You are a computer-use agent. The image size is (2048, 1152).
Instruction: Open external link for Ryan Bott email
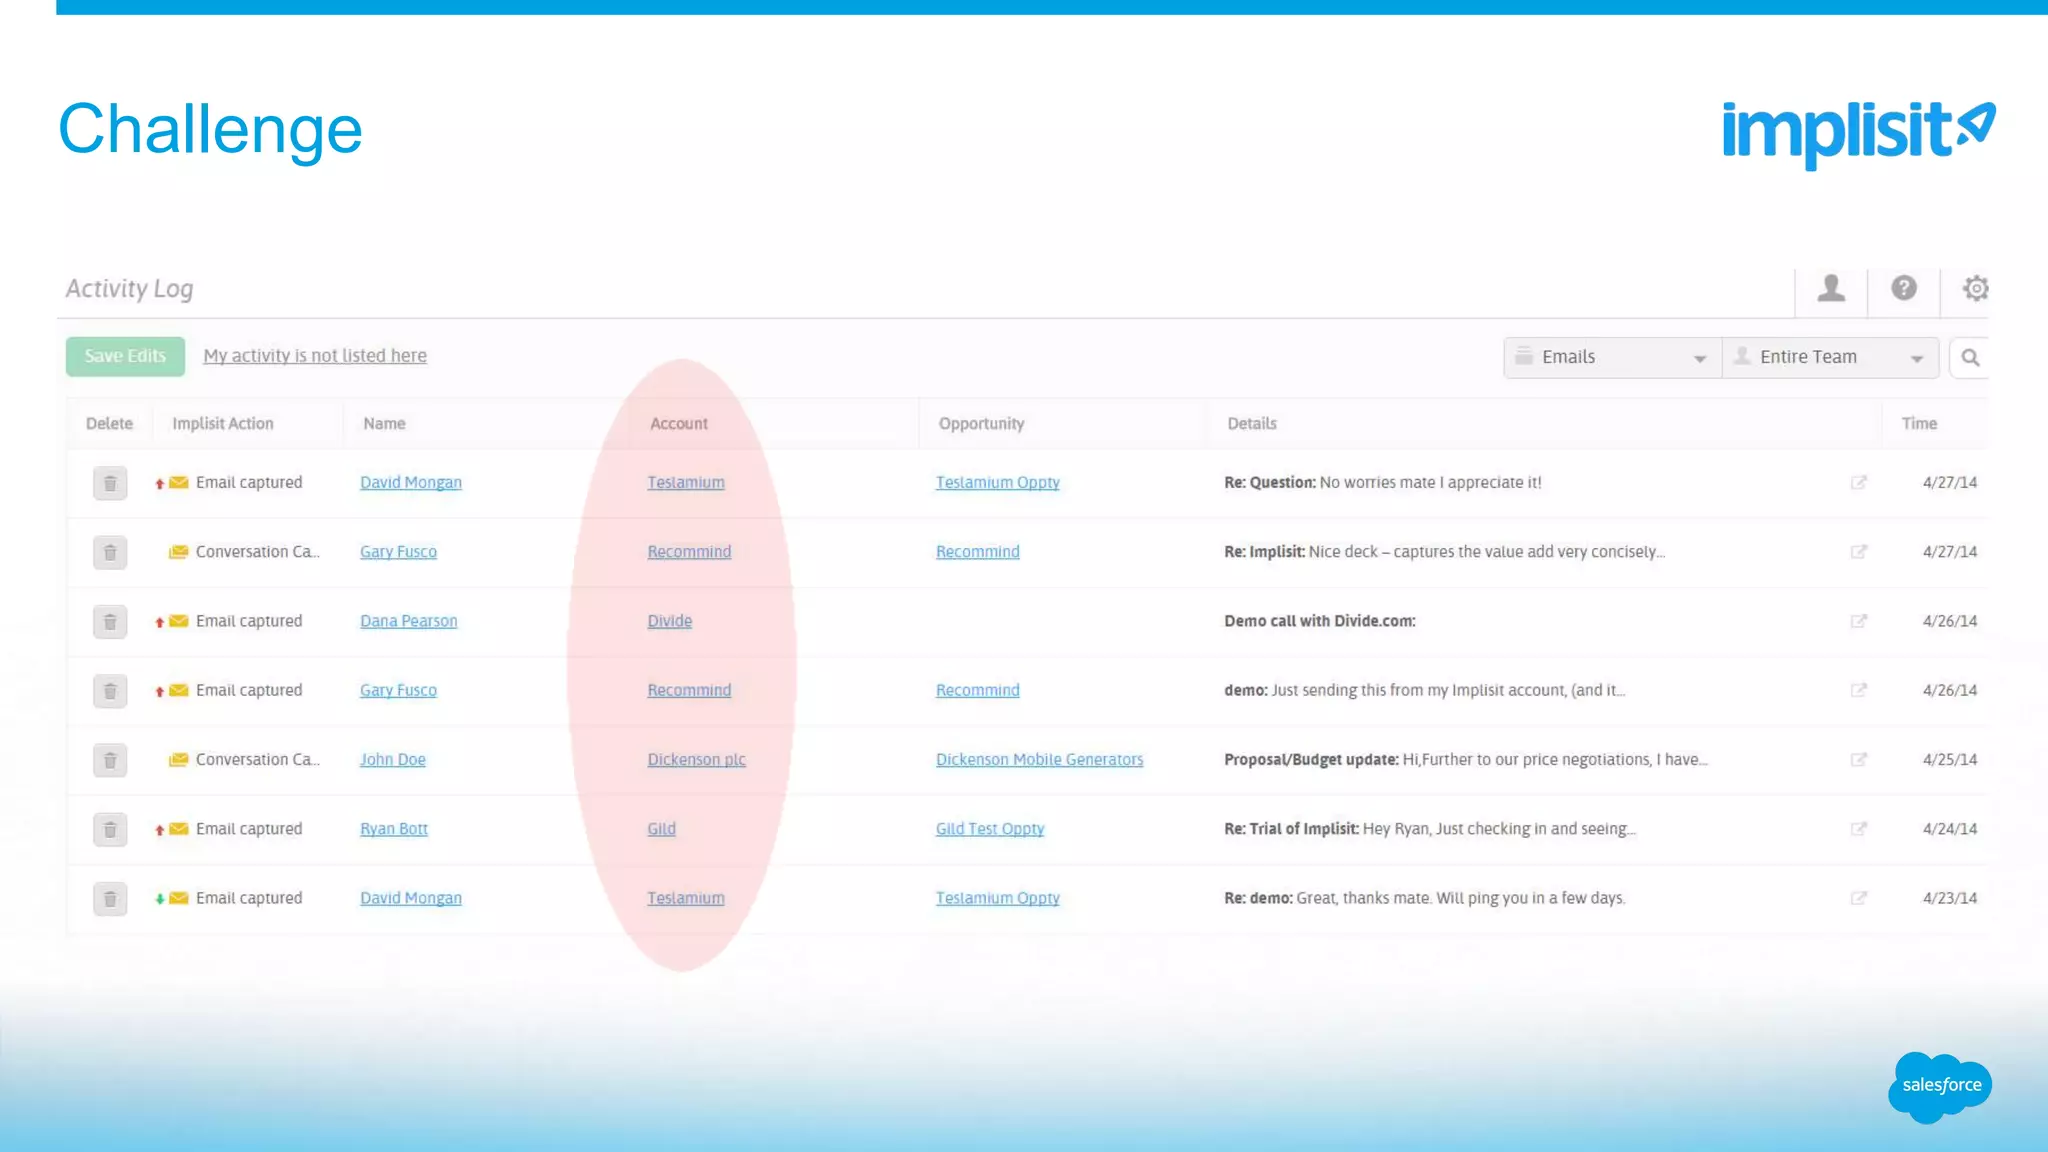(x=1858, y=829)
